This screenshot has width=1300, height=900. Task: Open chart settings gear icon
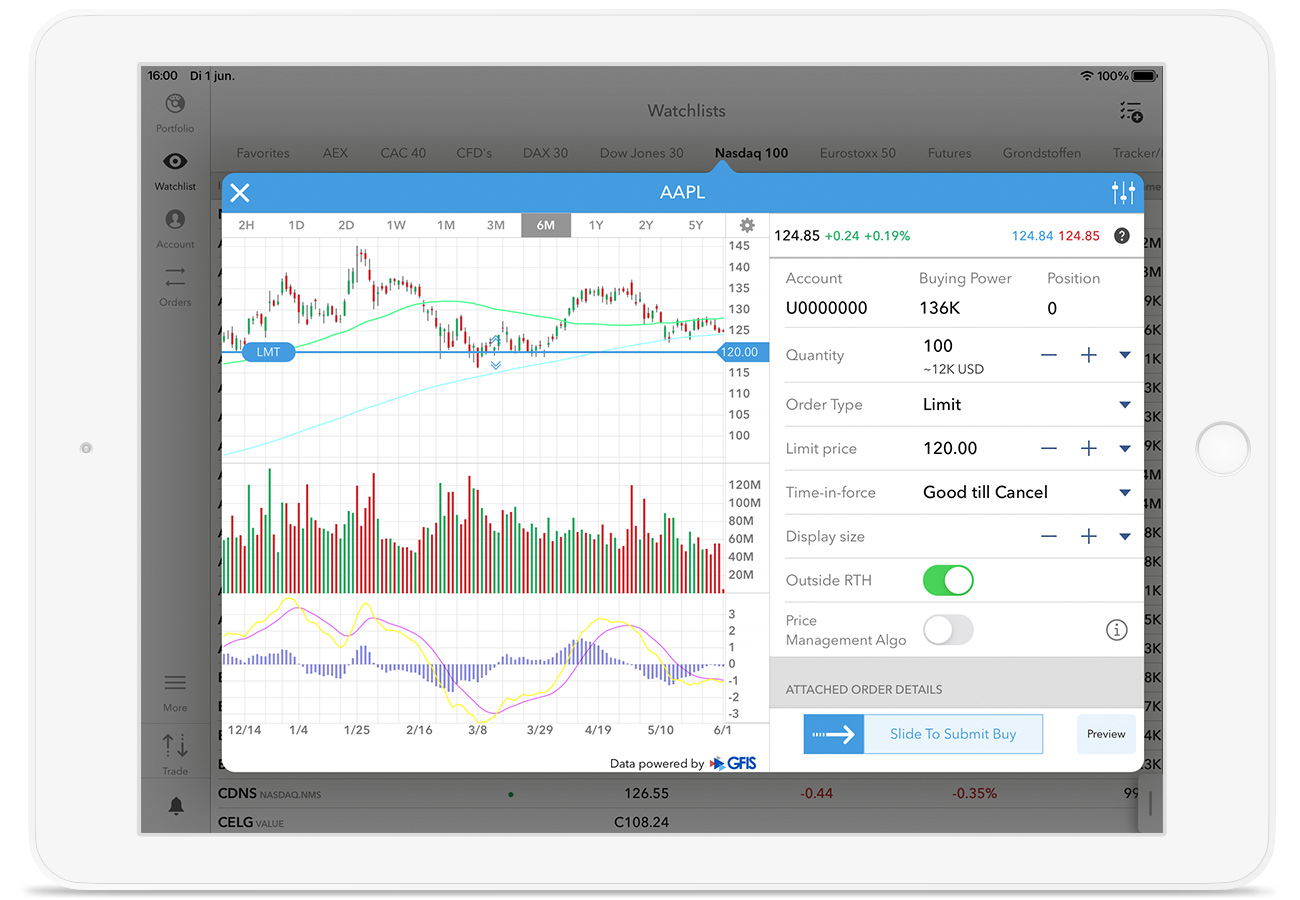pyautogui.click(x=747, y=225)
